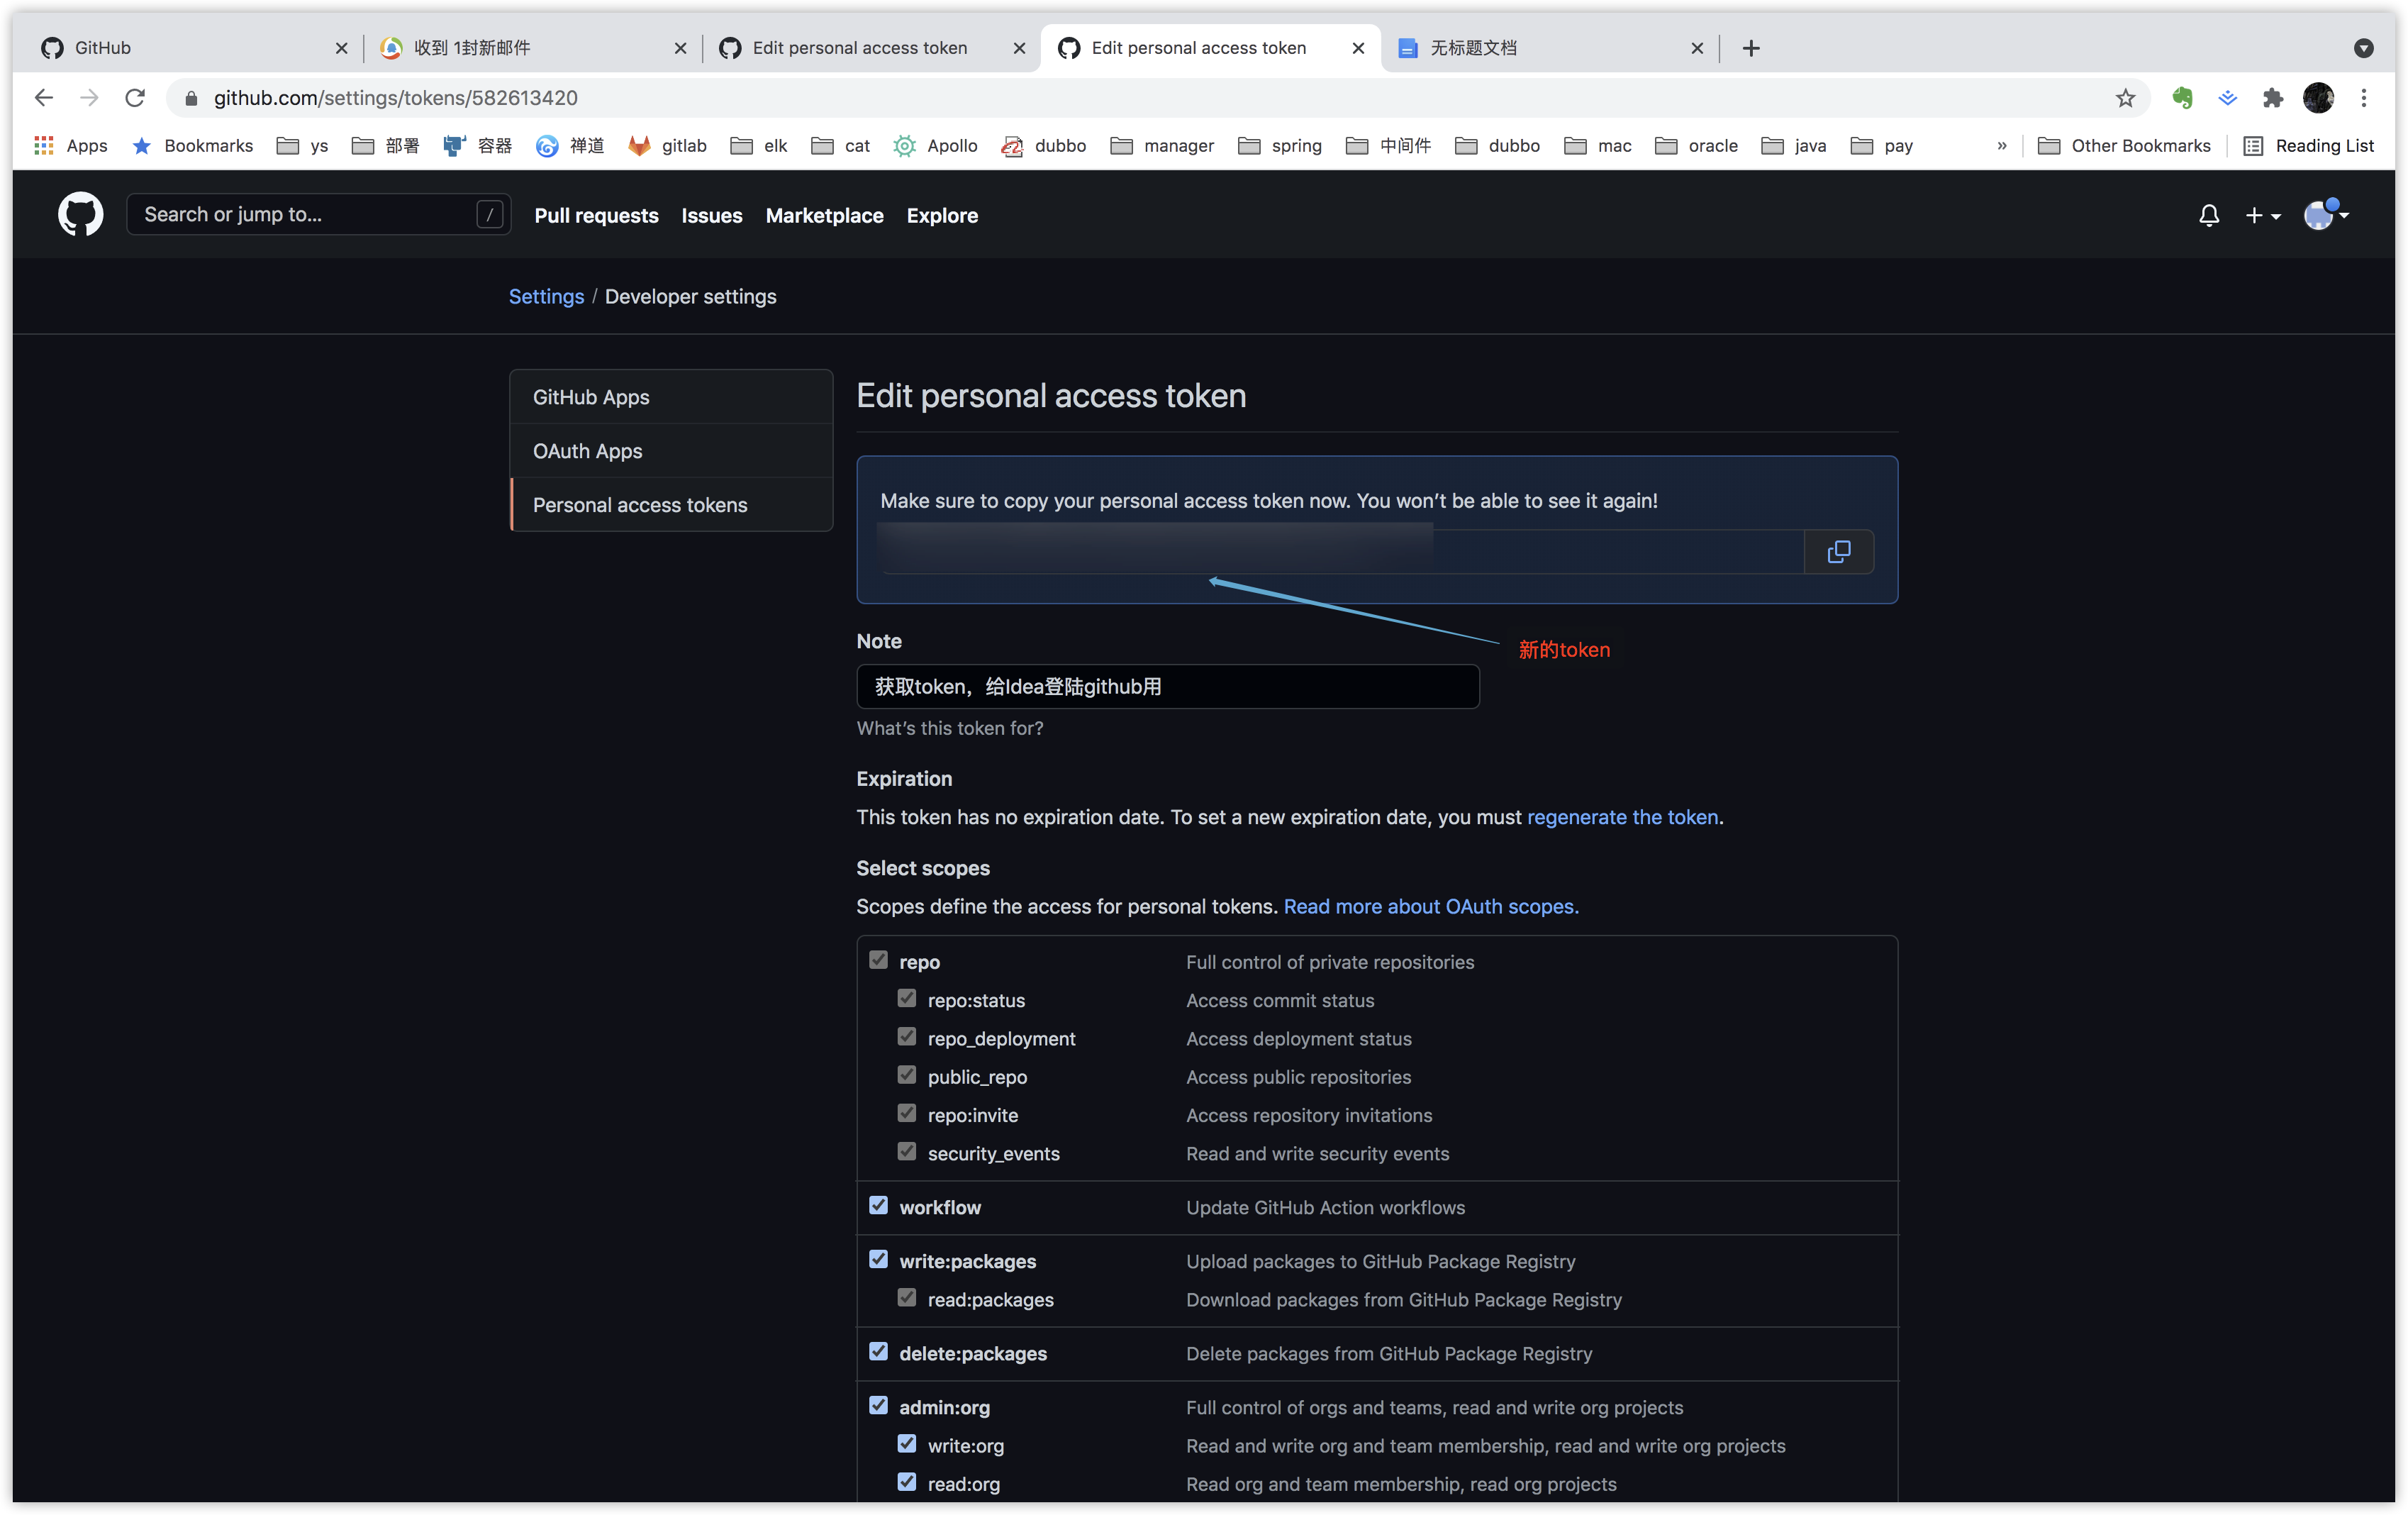
Task: Expand hidden bookmarks with the chevron
Action: point(2000,145)
